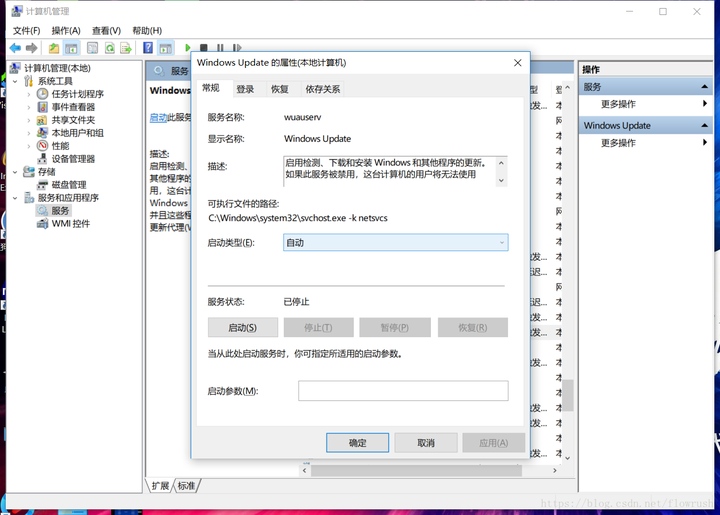The height and width of the screenshot is (515, 720).
Task: Select WMI 控件 in the tree
Action: (x=71, y=224)
